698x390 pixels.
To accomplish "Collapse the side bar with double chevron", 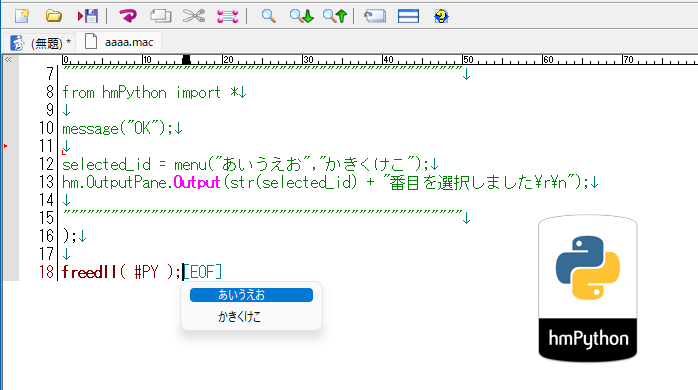I will pos(8,59).
